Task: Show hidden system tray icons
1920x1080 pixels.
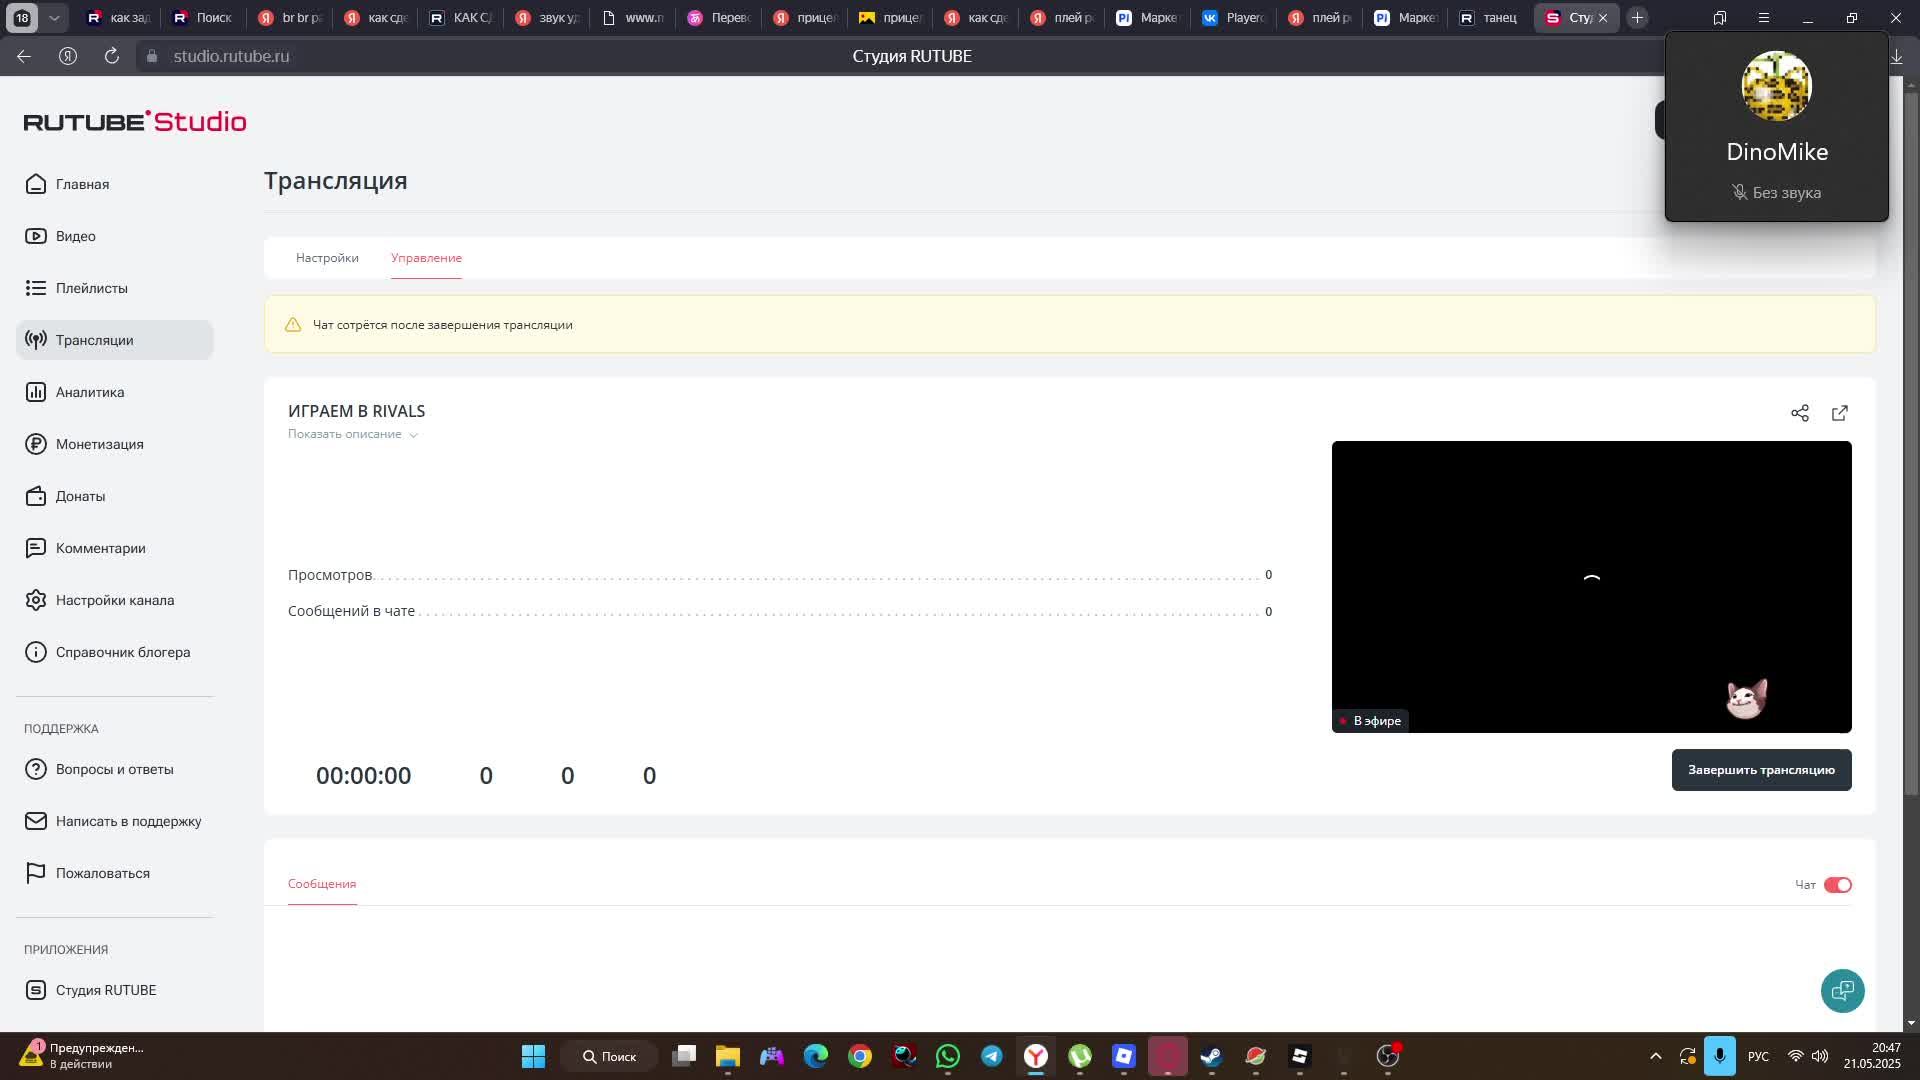Action: tap(1655, 1056)
